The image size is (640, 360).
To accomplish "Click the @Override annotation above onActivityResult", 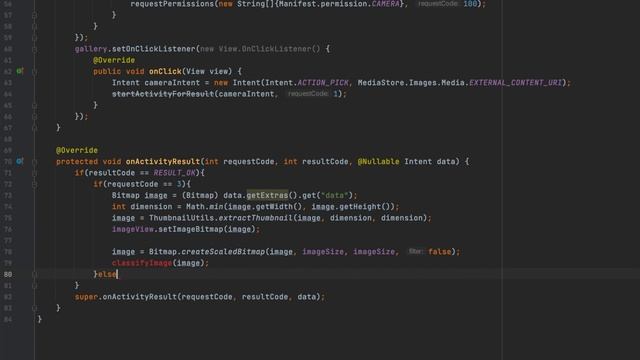I will pyautogui.click(x=77, y=150).
